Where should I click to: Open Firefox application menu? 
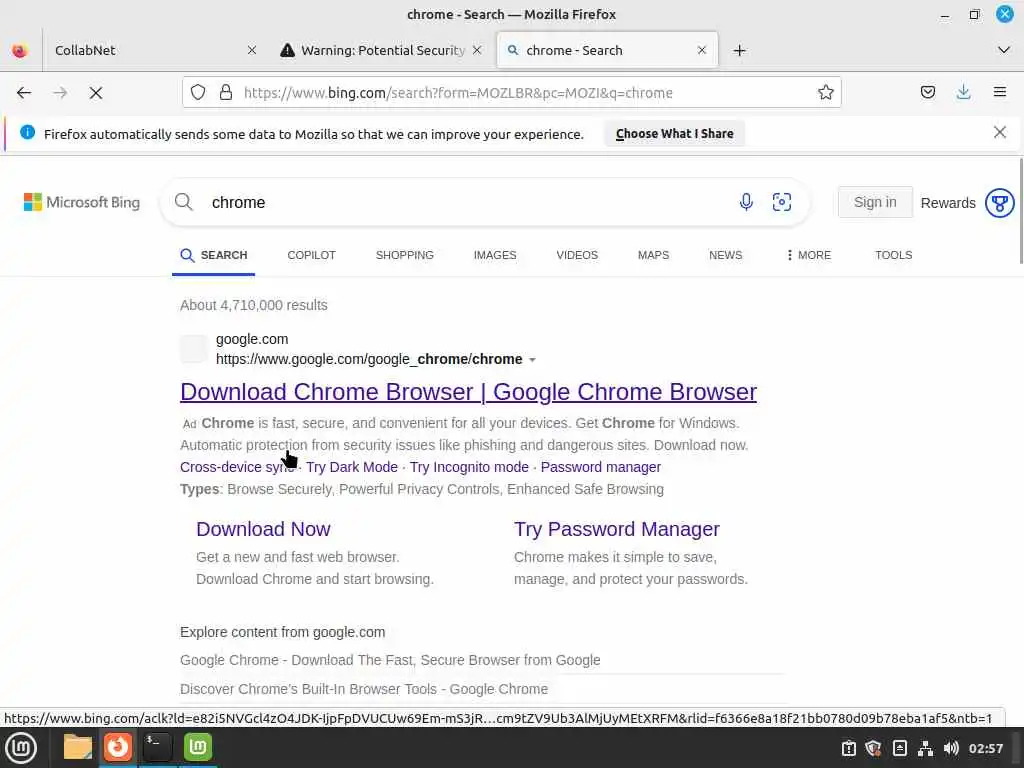(999, 93)
